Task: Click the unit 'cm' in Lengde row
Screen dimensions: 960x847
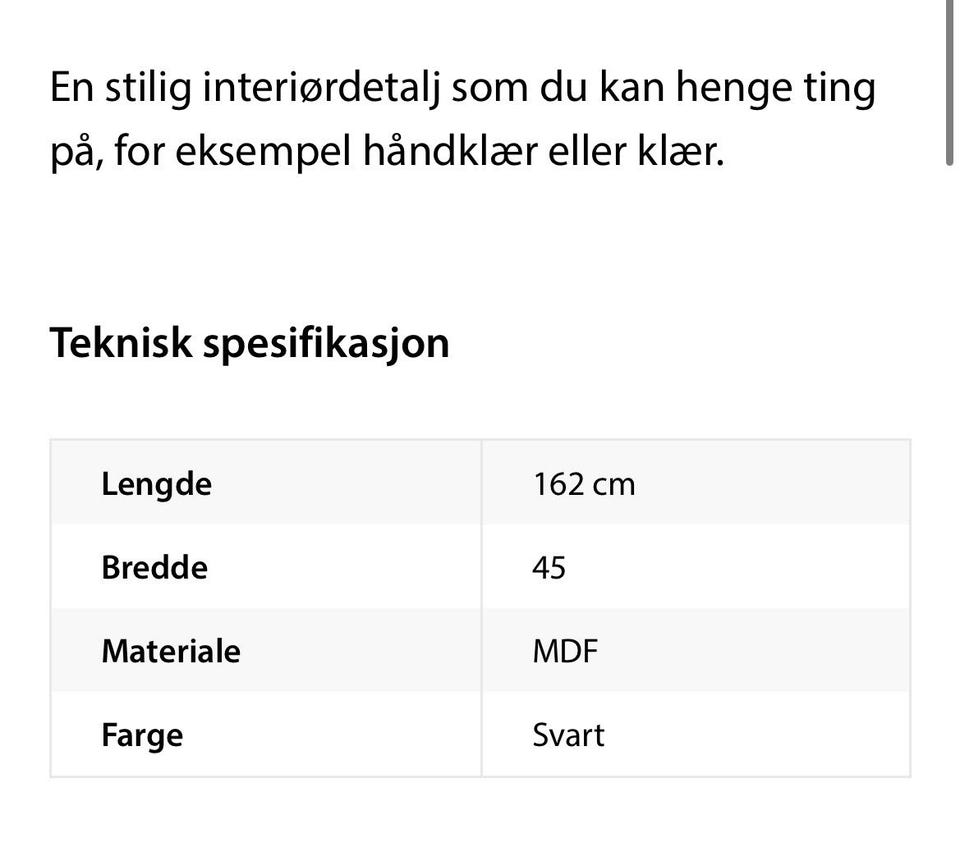Action: (x=615, y=485)
